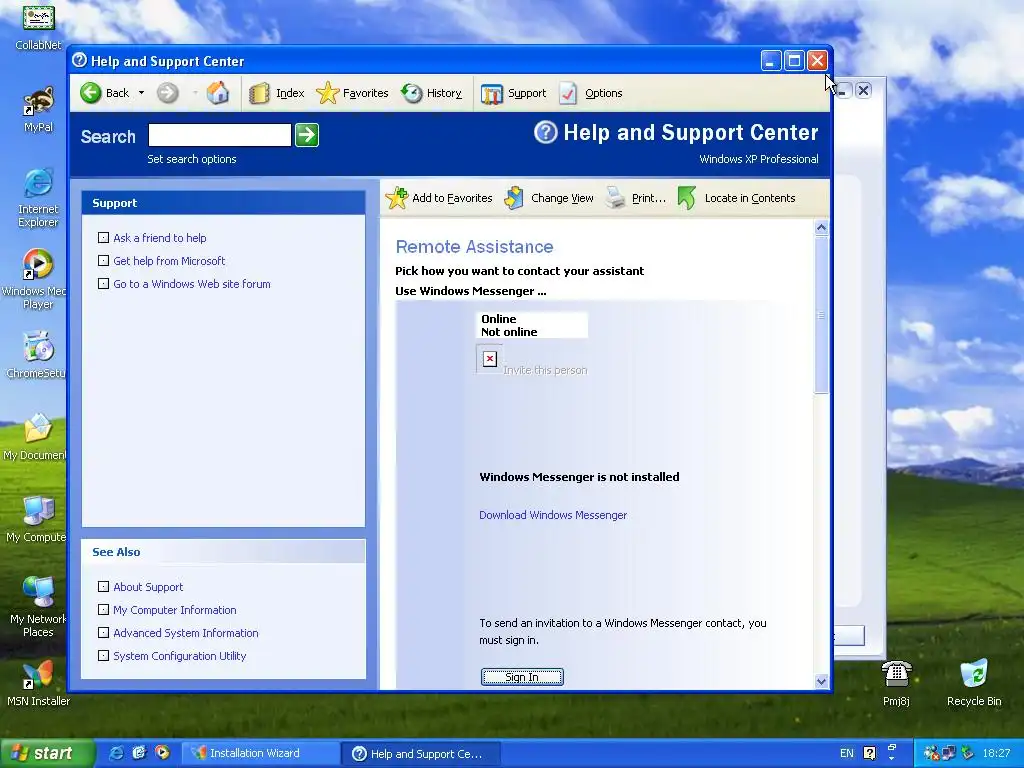Click the help question mark tray icon
1024x768 pixels.
click(x=869, y=753)
